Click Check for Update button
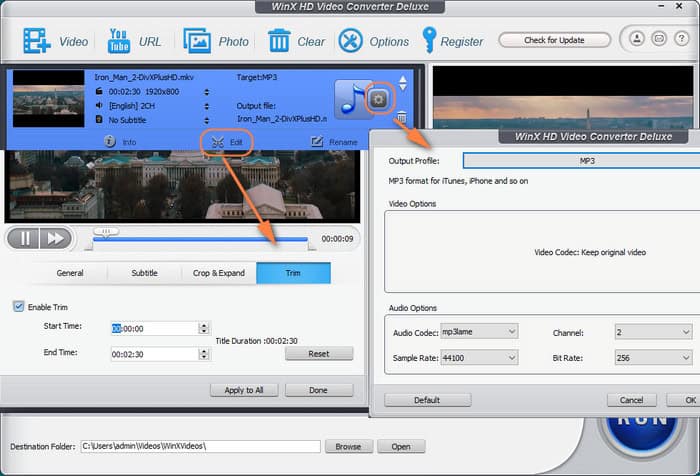This screenshot has height=476, width=700. coord(554,40)
